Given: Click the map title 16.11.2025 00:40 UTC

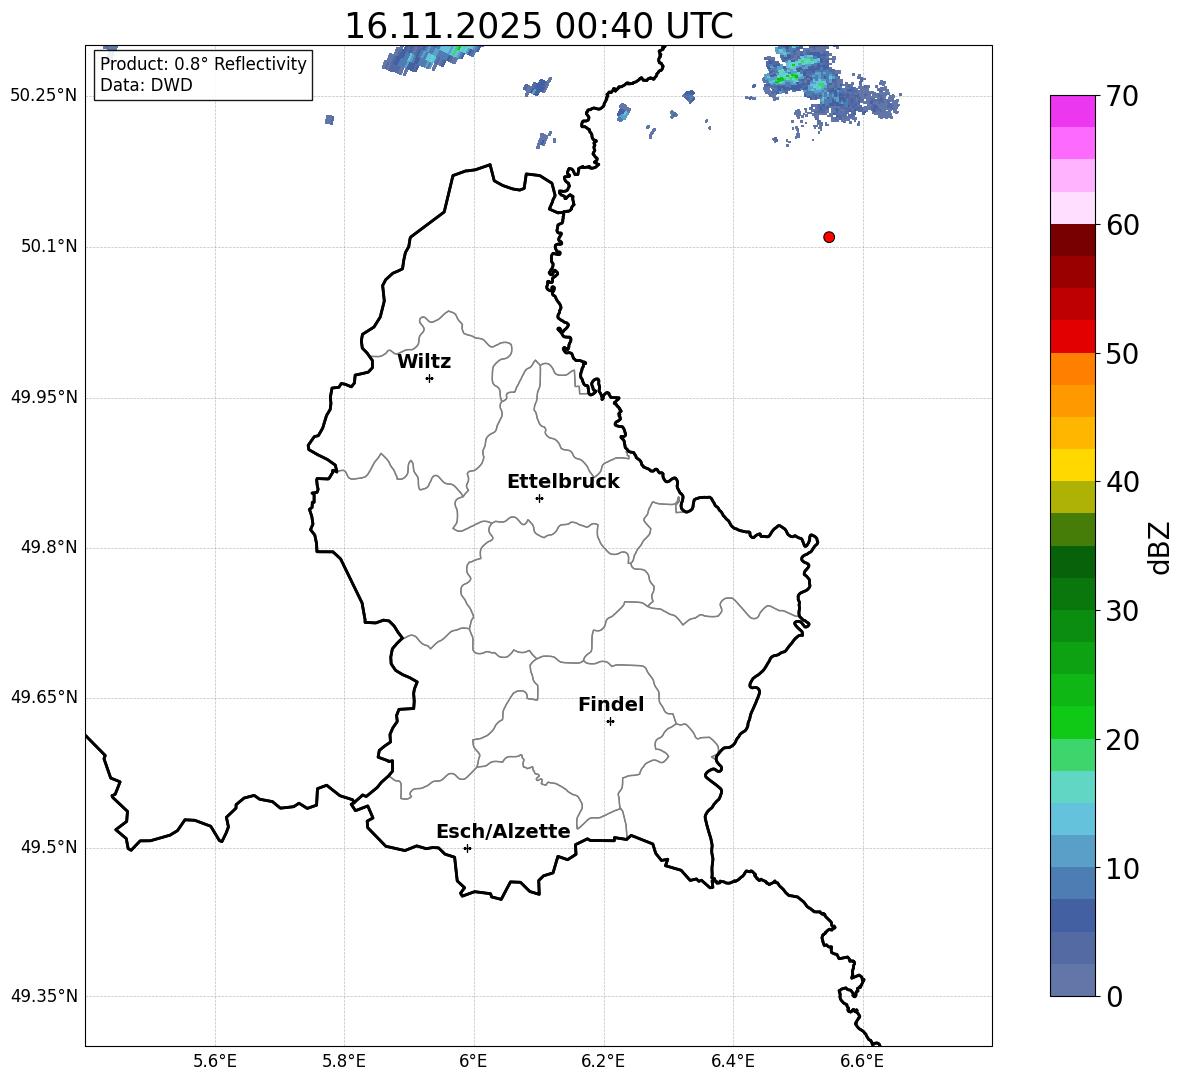Looking at the screenshot, I should click(x=538, y=26).
